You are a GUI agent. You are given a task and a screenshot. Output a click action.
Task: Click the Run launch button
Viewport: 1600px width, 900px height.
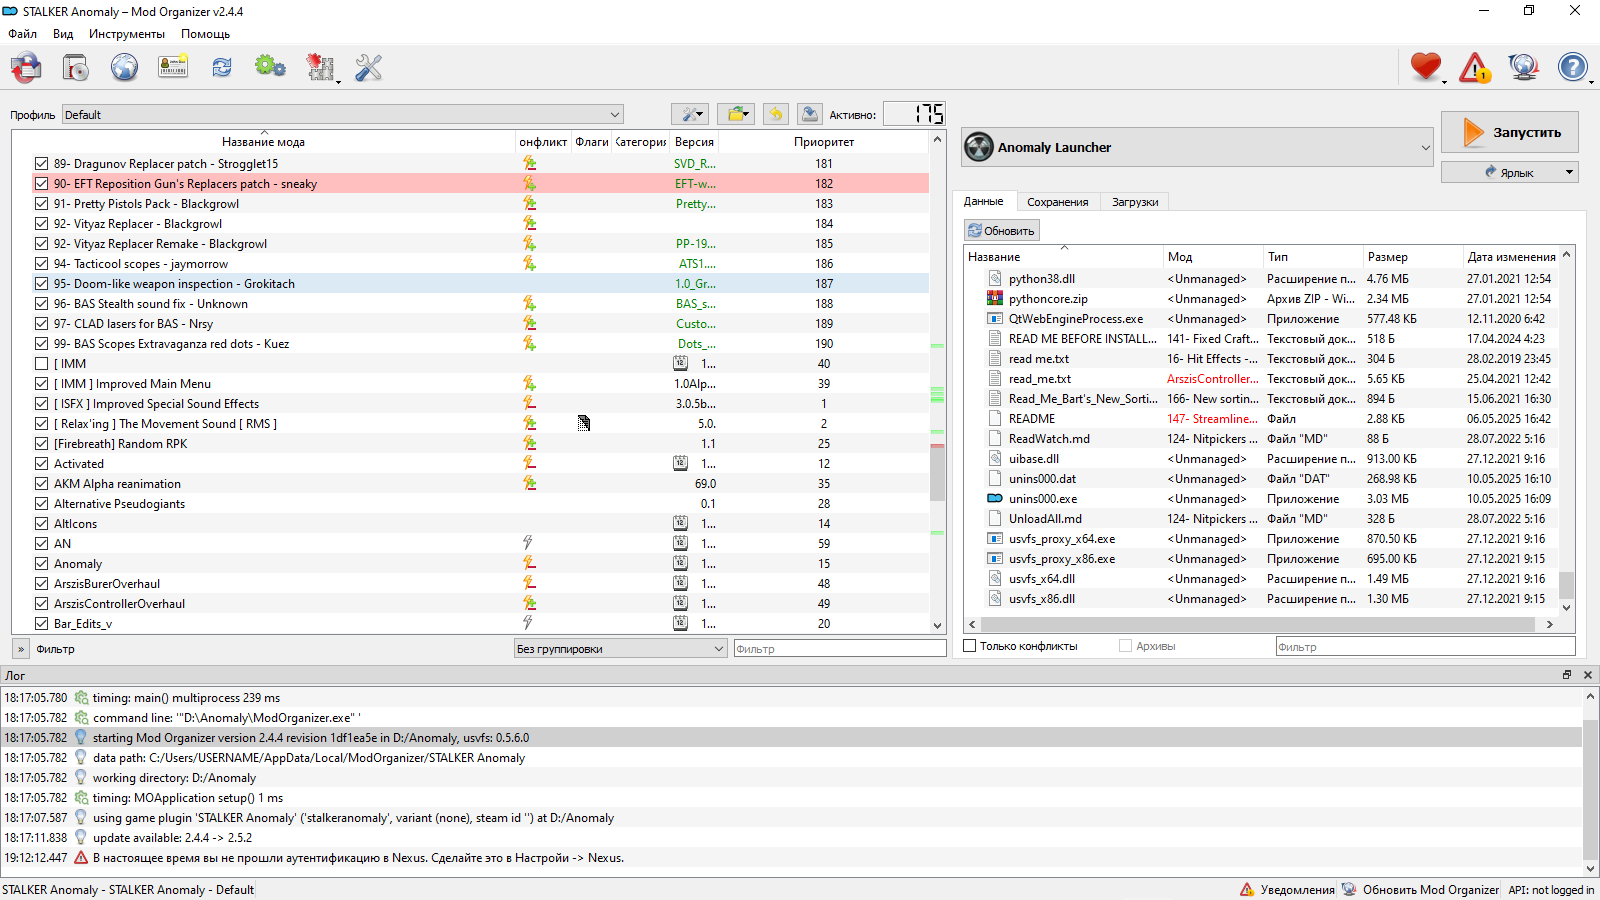[x=1510, y=132]
